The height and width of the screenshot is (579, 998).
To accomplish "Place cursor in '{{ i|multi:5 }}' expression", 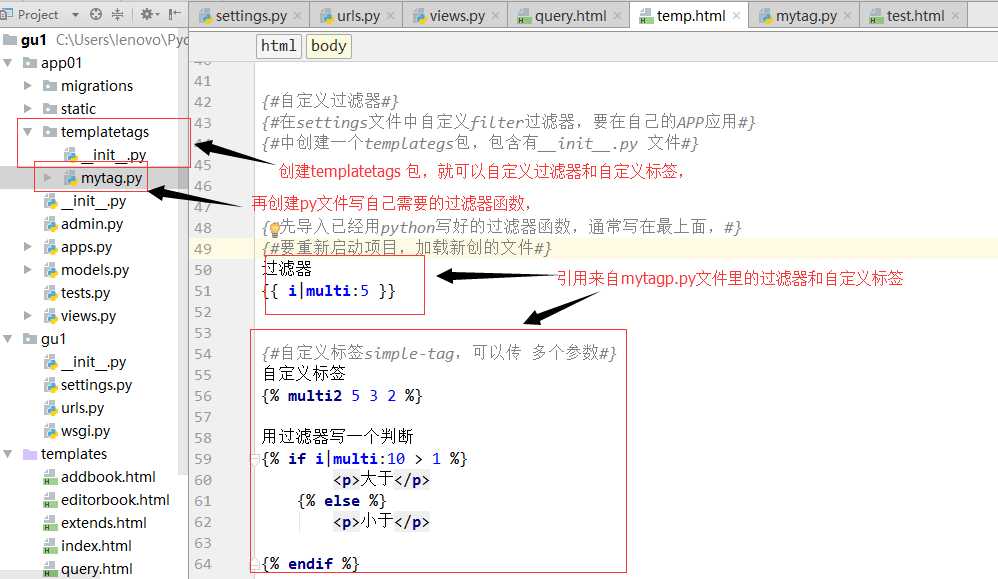I will pos(328,291).
